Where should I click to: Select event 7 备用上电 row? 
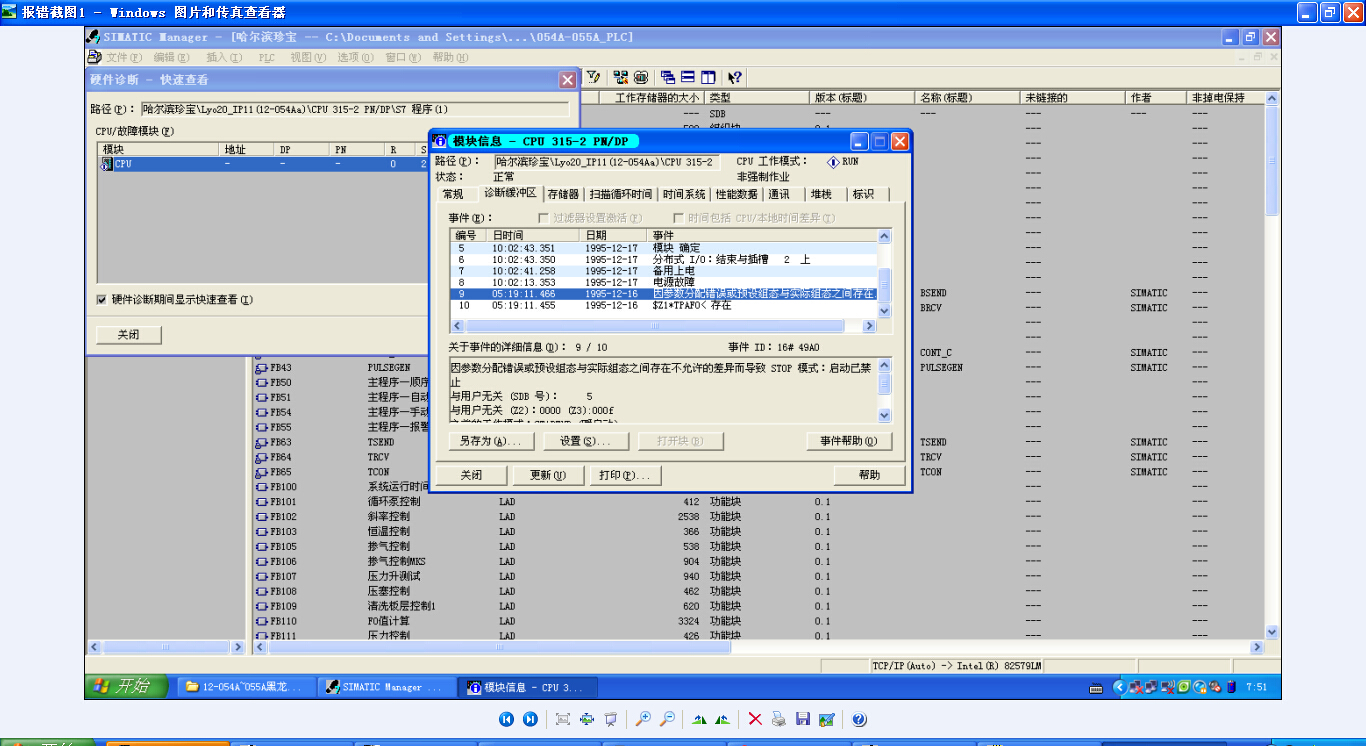663,271
